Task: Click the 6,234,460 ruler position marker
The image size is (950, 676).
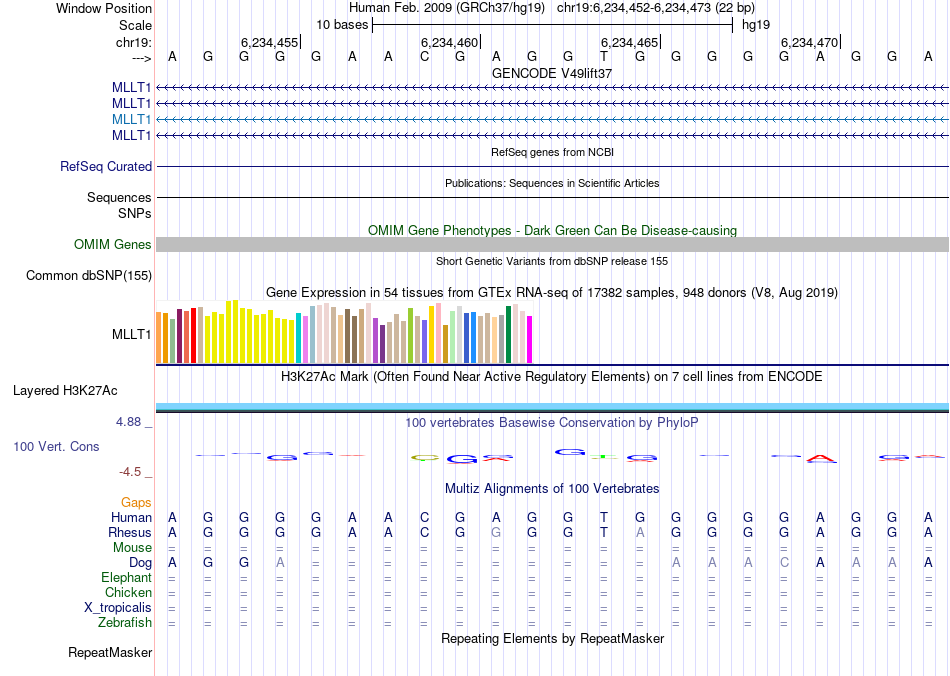Action: coord(450,43)
